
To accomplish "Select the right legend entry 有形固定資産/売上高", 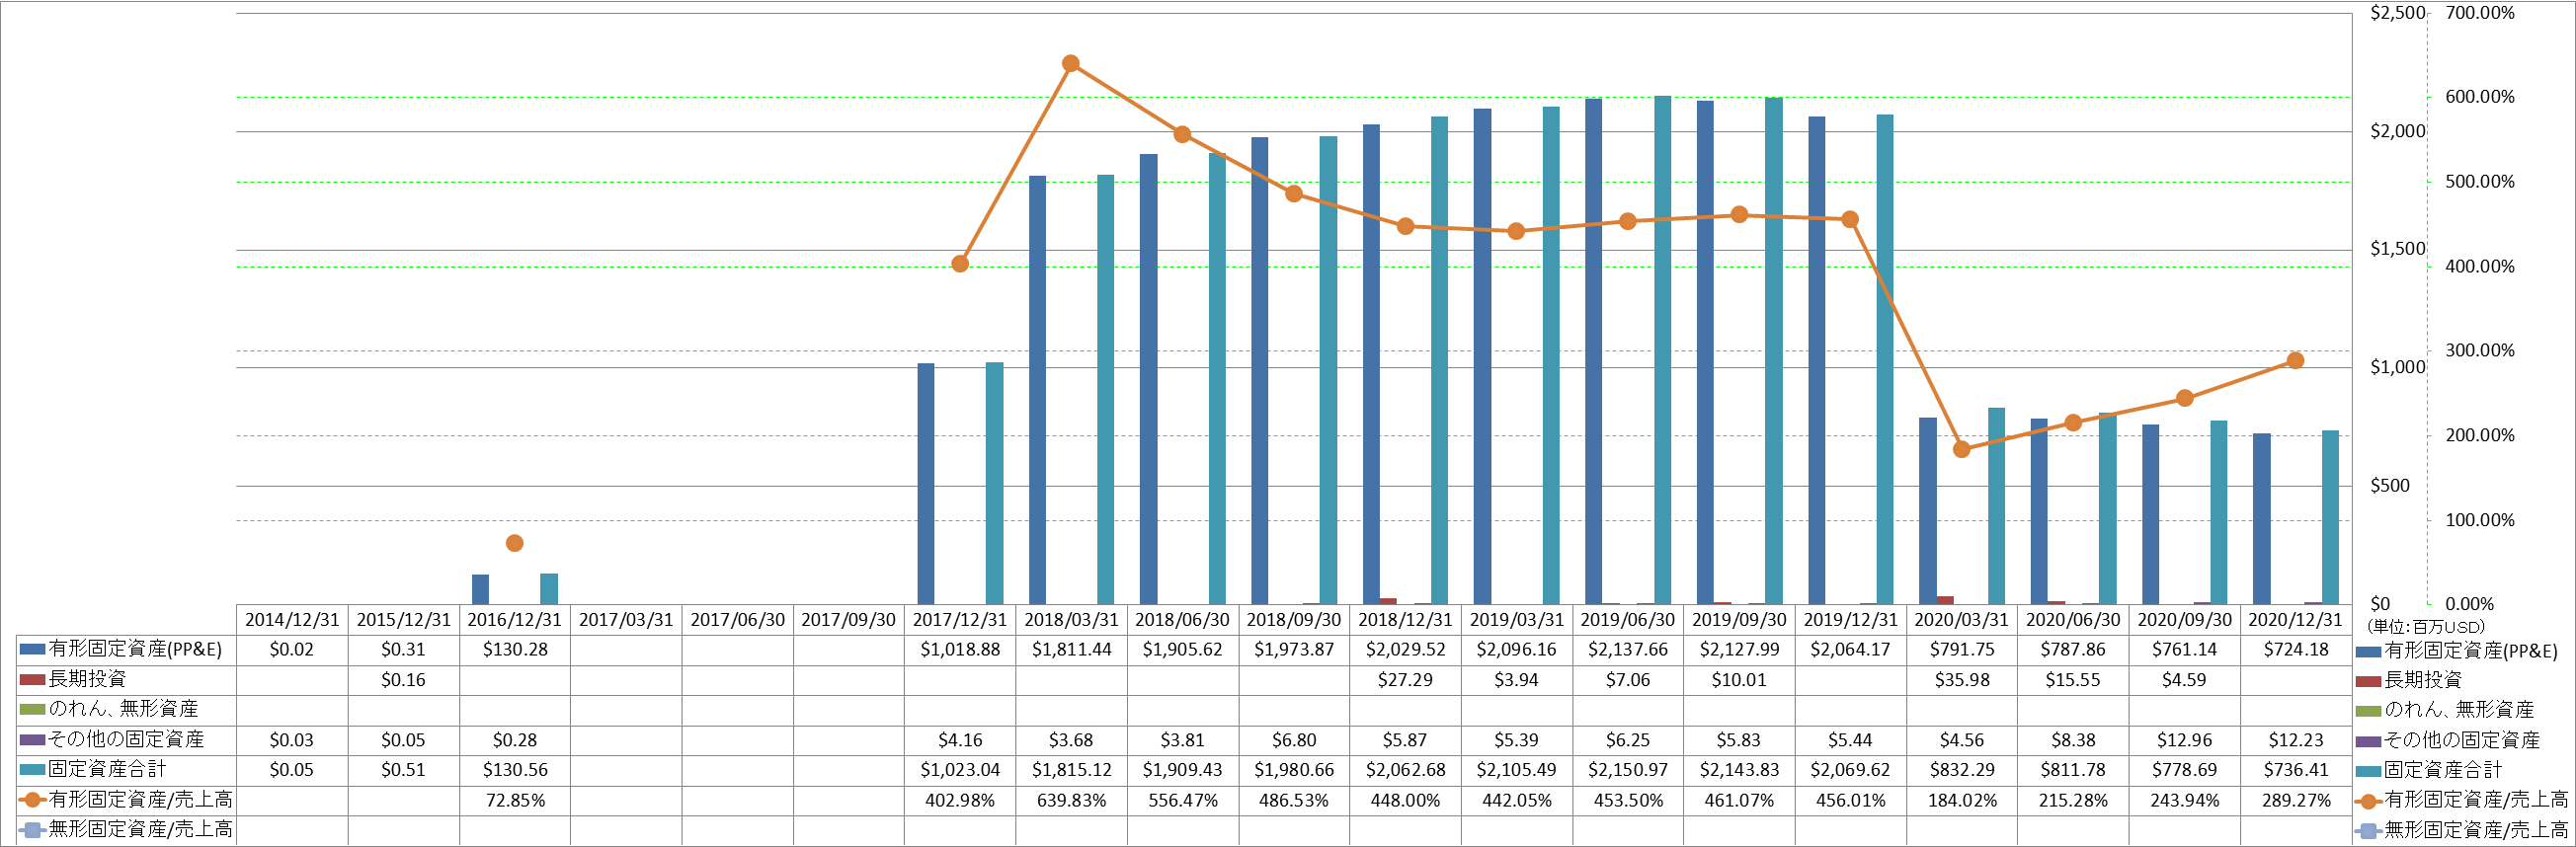I will pos(2462,800).
